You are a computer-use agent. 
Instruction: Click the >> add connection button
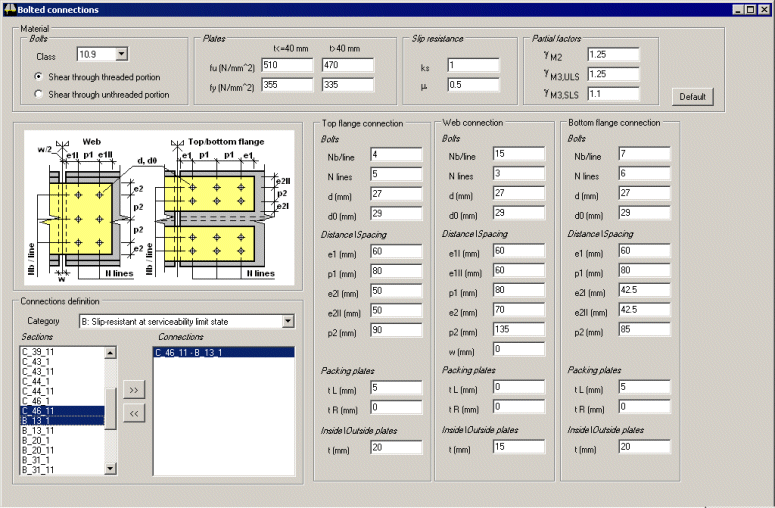(x=133, y=388)
